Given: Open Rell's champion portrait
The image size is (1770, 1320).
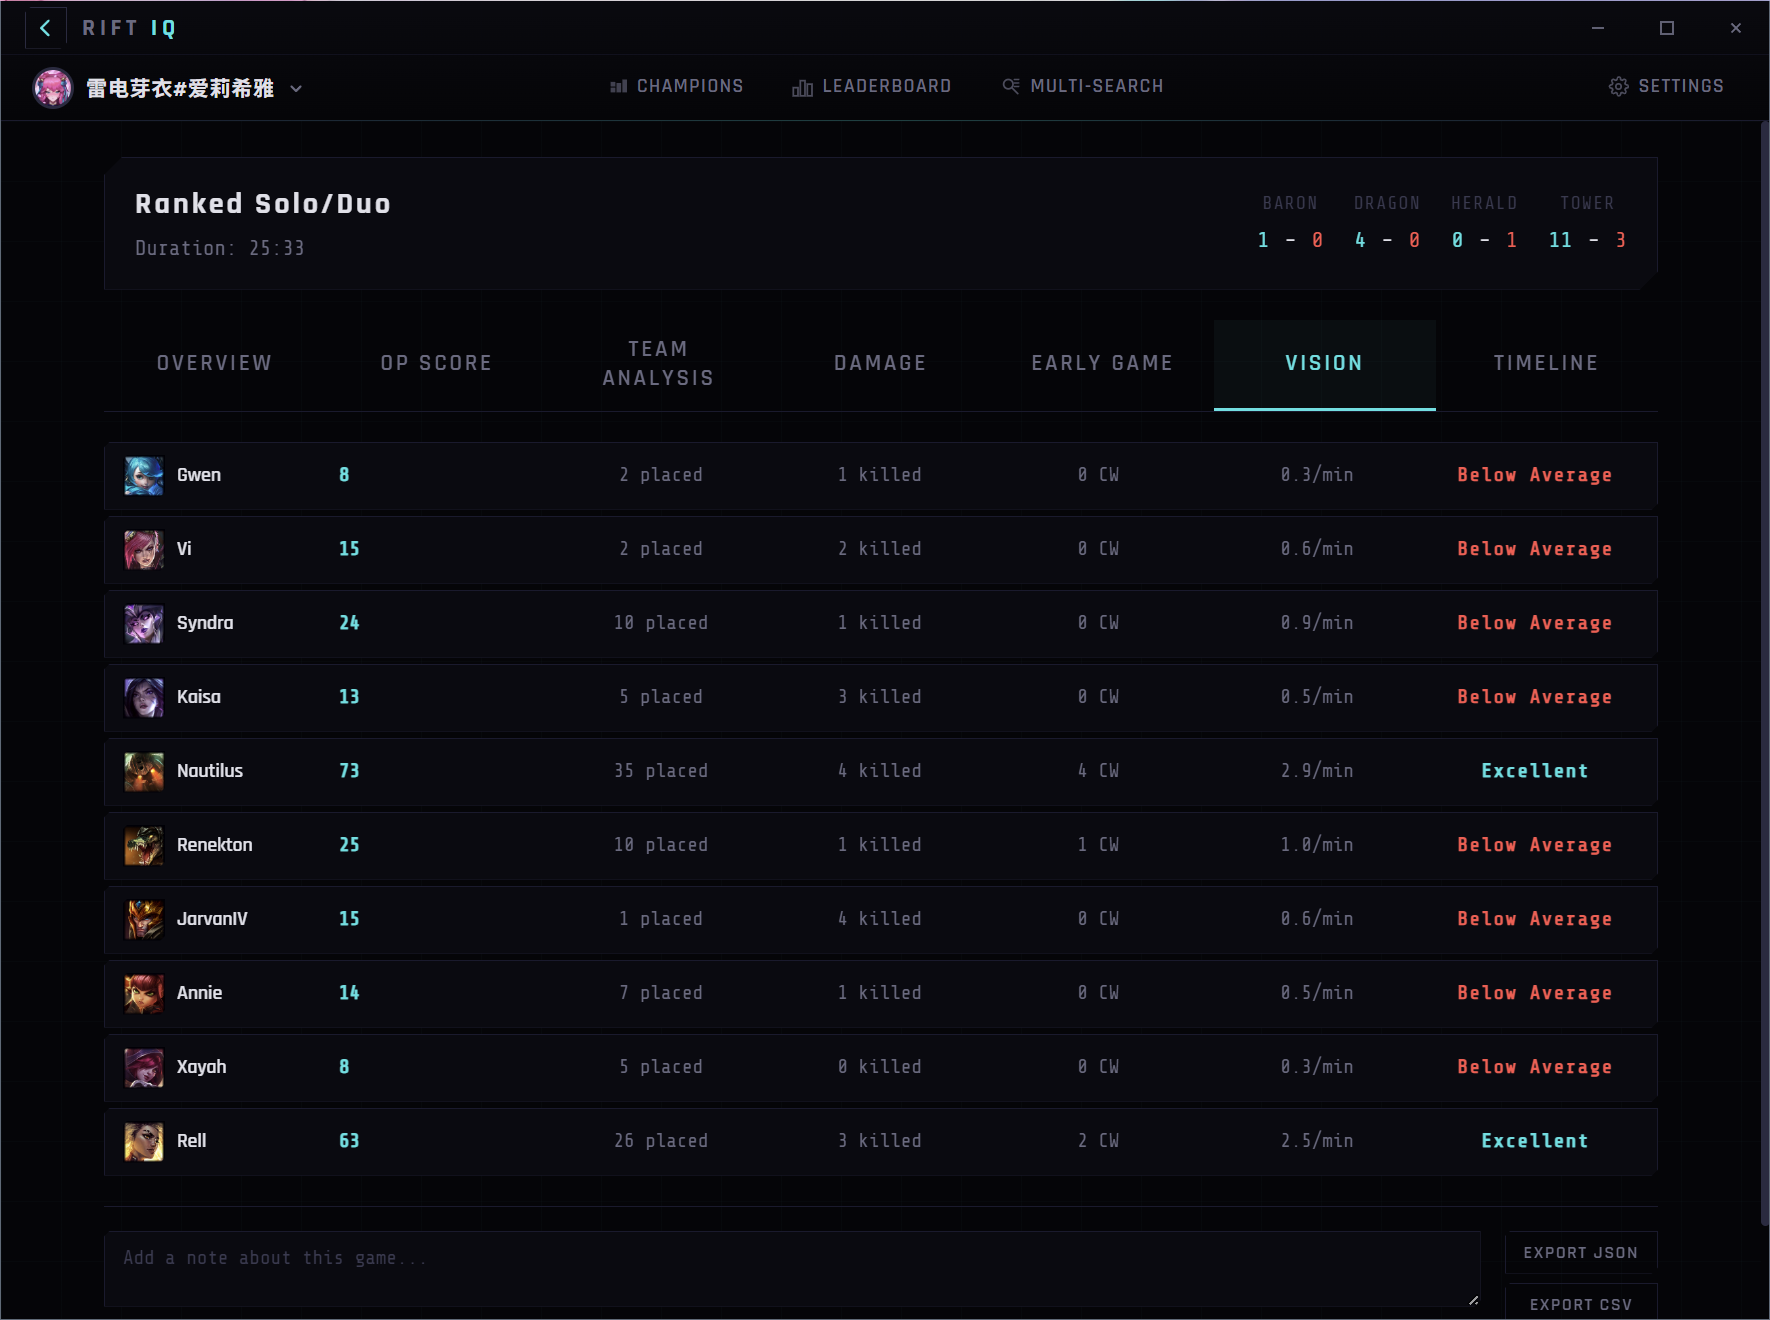Looking at the screenshot, I should [x=144, y=1141].
